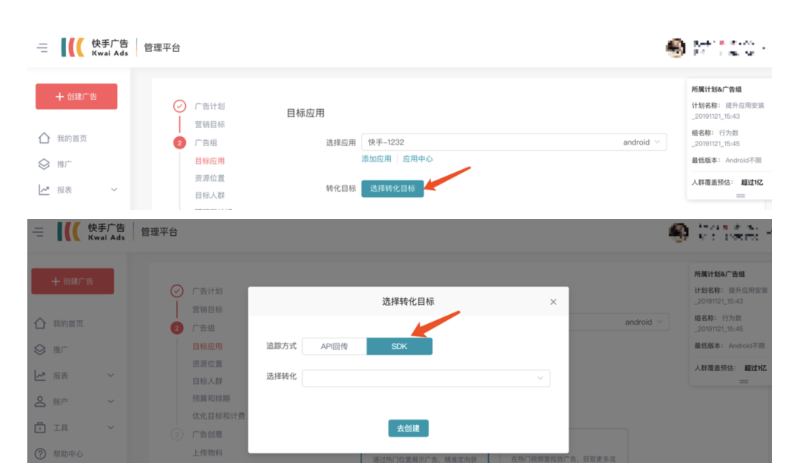Image resolution: width=789 pixels, height=476 pixels.
Task: Expand the 工具 sidebar chevron
Action: point(111,428)
